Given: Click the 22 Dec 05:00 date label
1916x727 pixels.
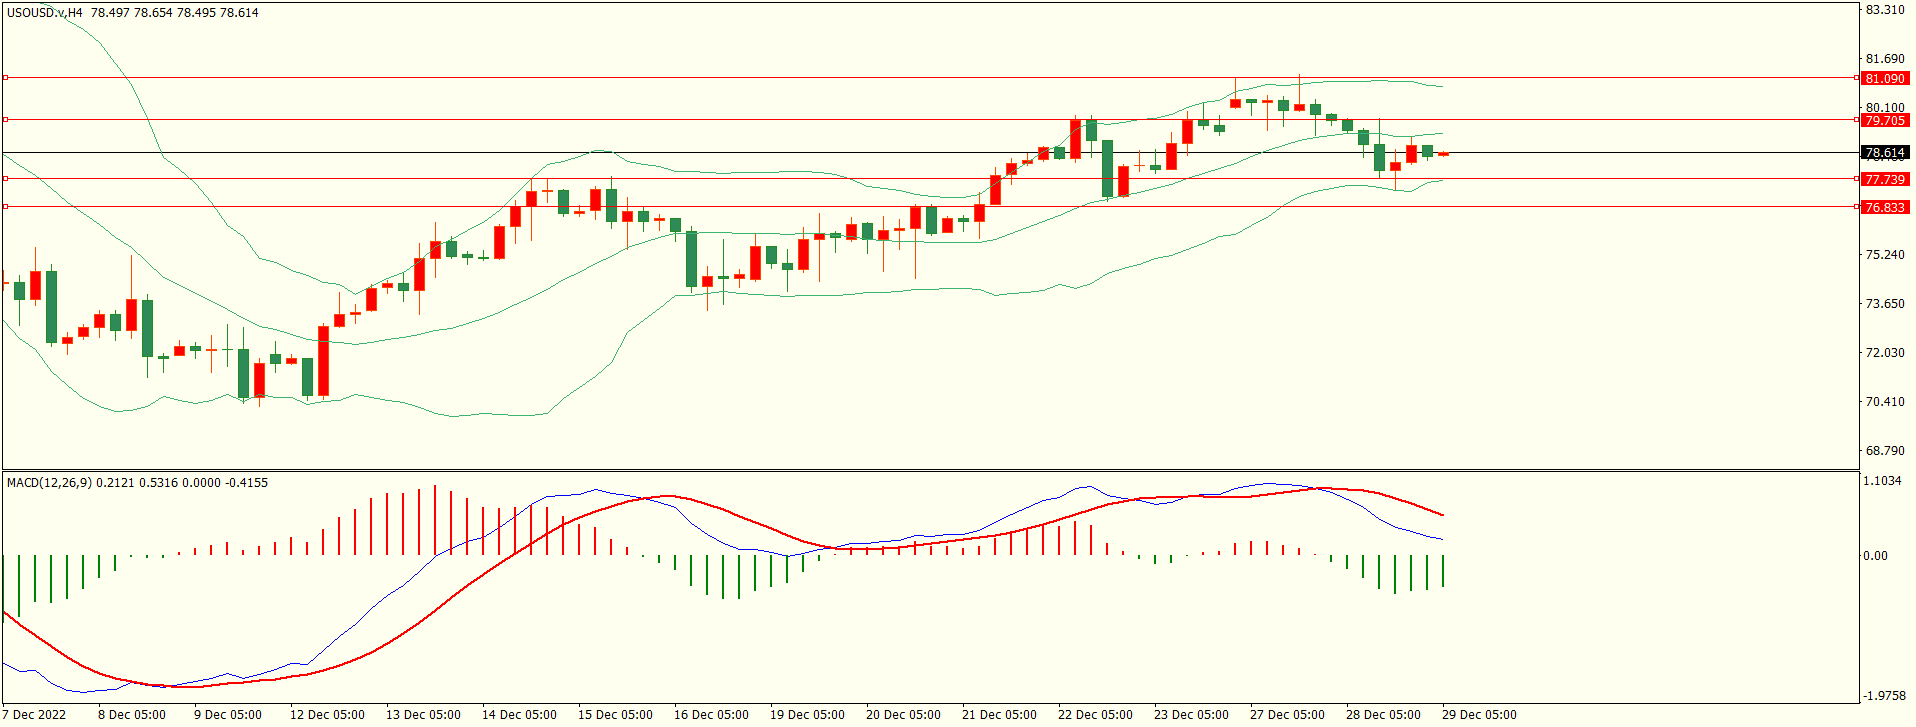Looking at the screenshot, I should pos(1095,714).
